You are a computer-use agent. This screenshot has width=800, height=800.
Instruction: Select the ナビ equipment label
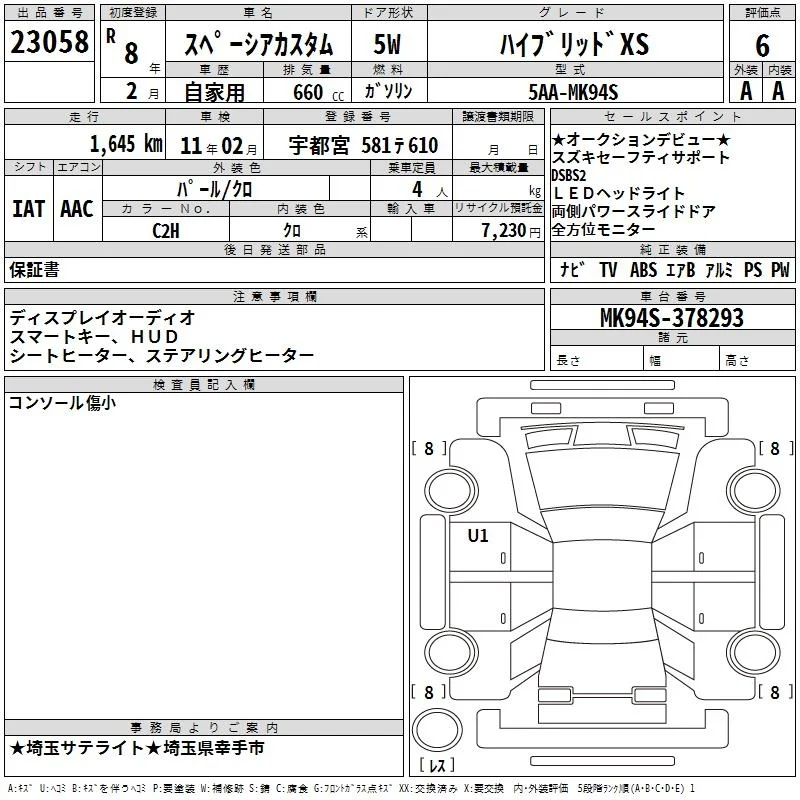pyautogui.click(x=571, y=269)
